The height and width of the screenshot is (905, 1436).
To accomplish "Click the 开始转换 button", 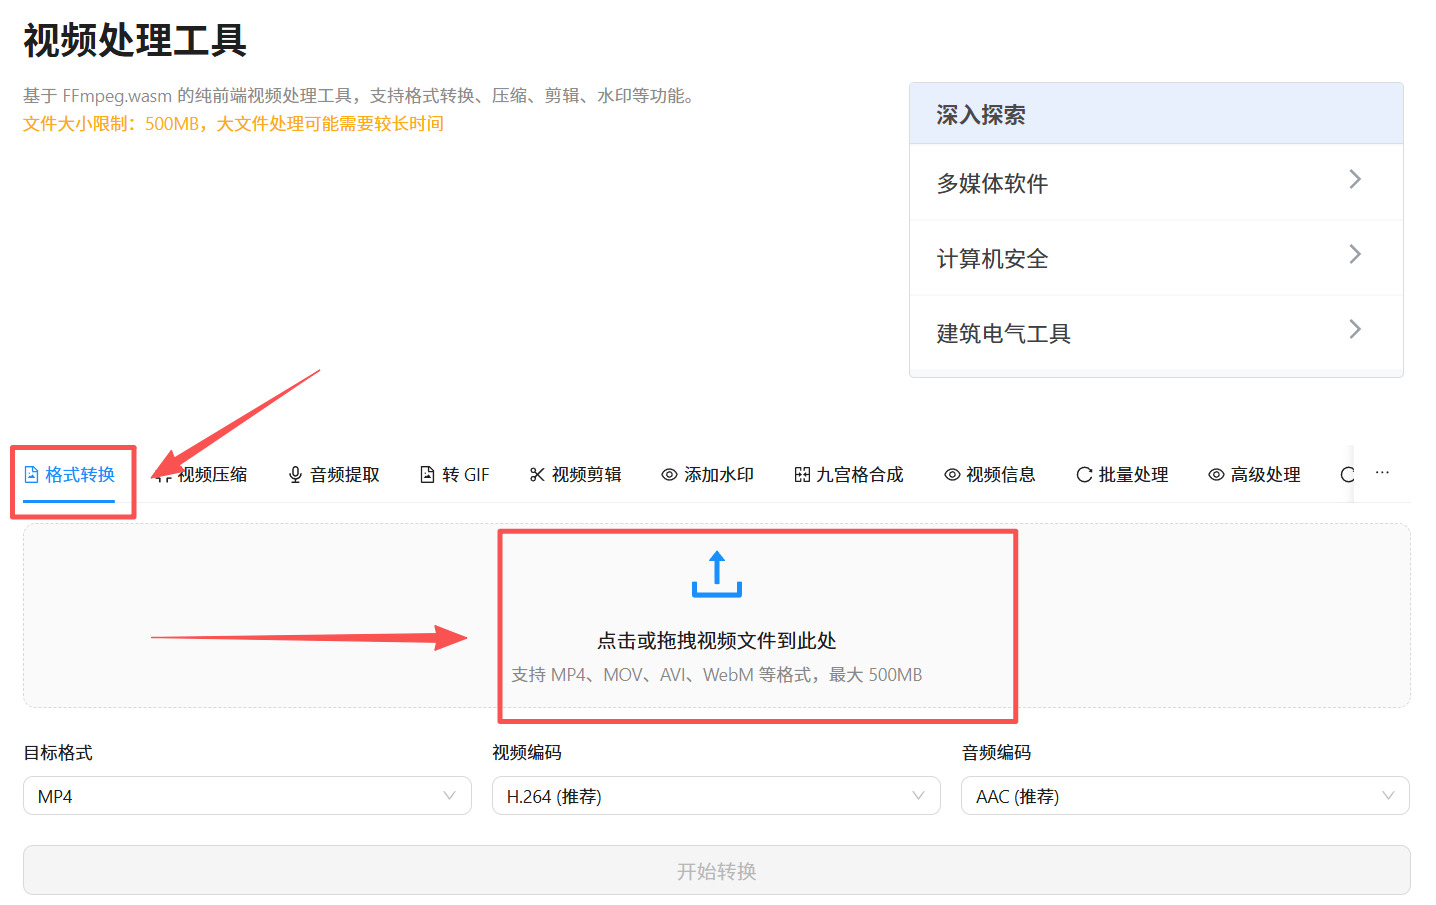I will point(716,870).
